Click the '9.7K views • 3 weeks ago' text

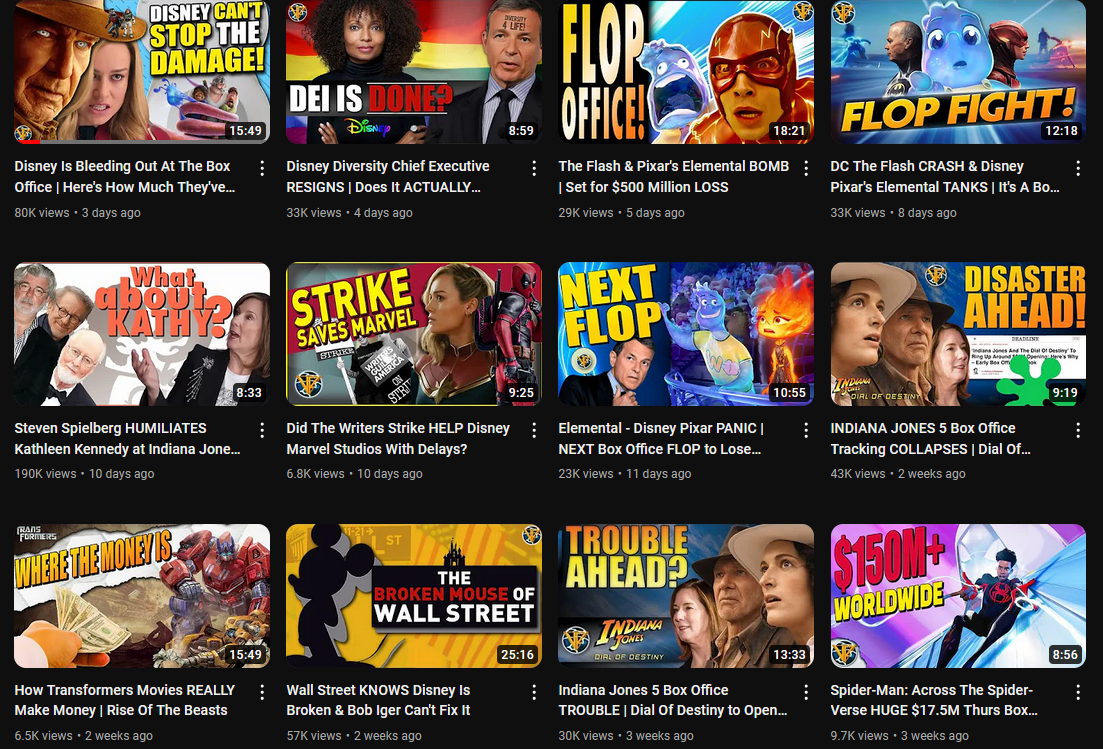(x=900, y=736)
